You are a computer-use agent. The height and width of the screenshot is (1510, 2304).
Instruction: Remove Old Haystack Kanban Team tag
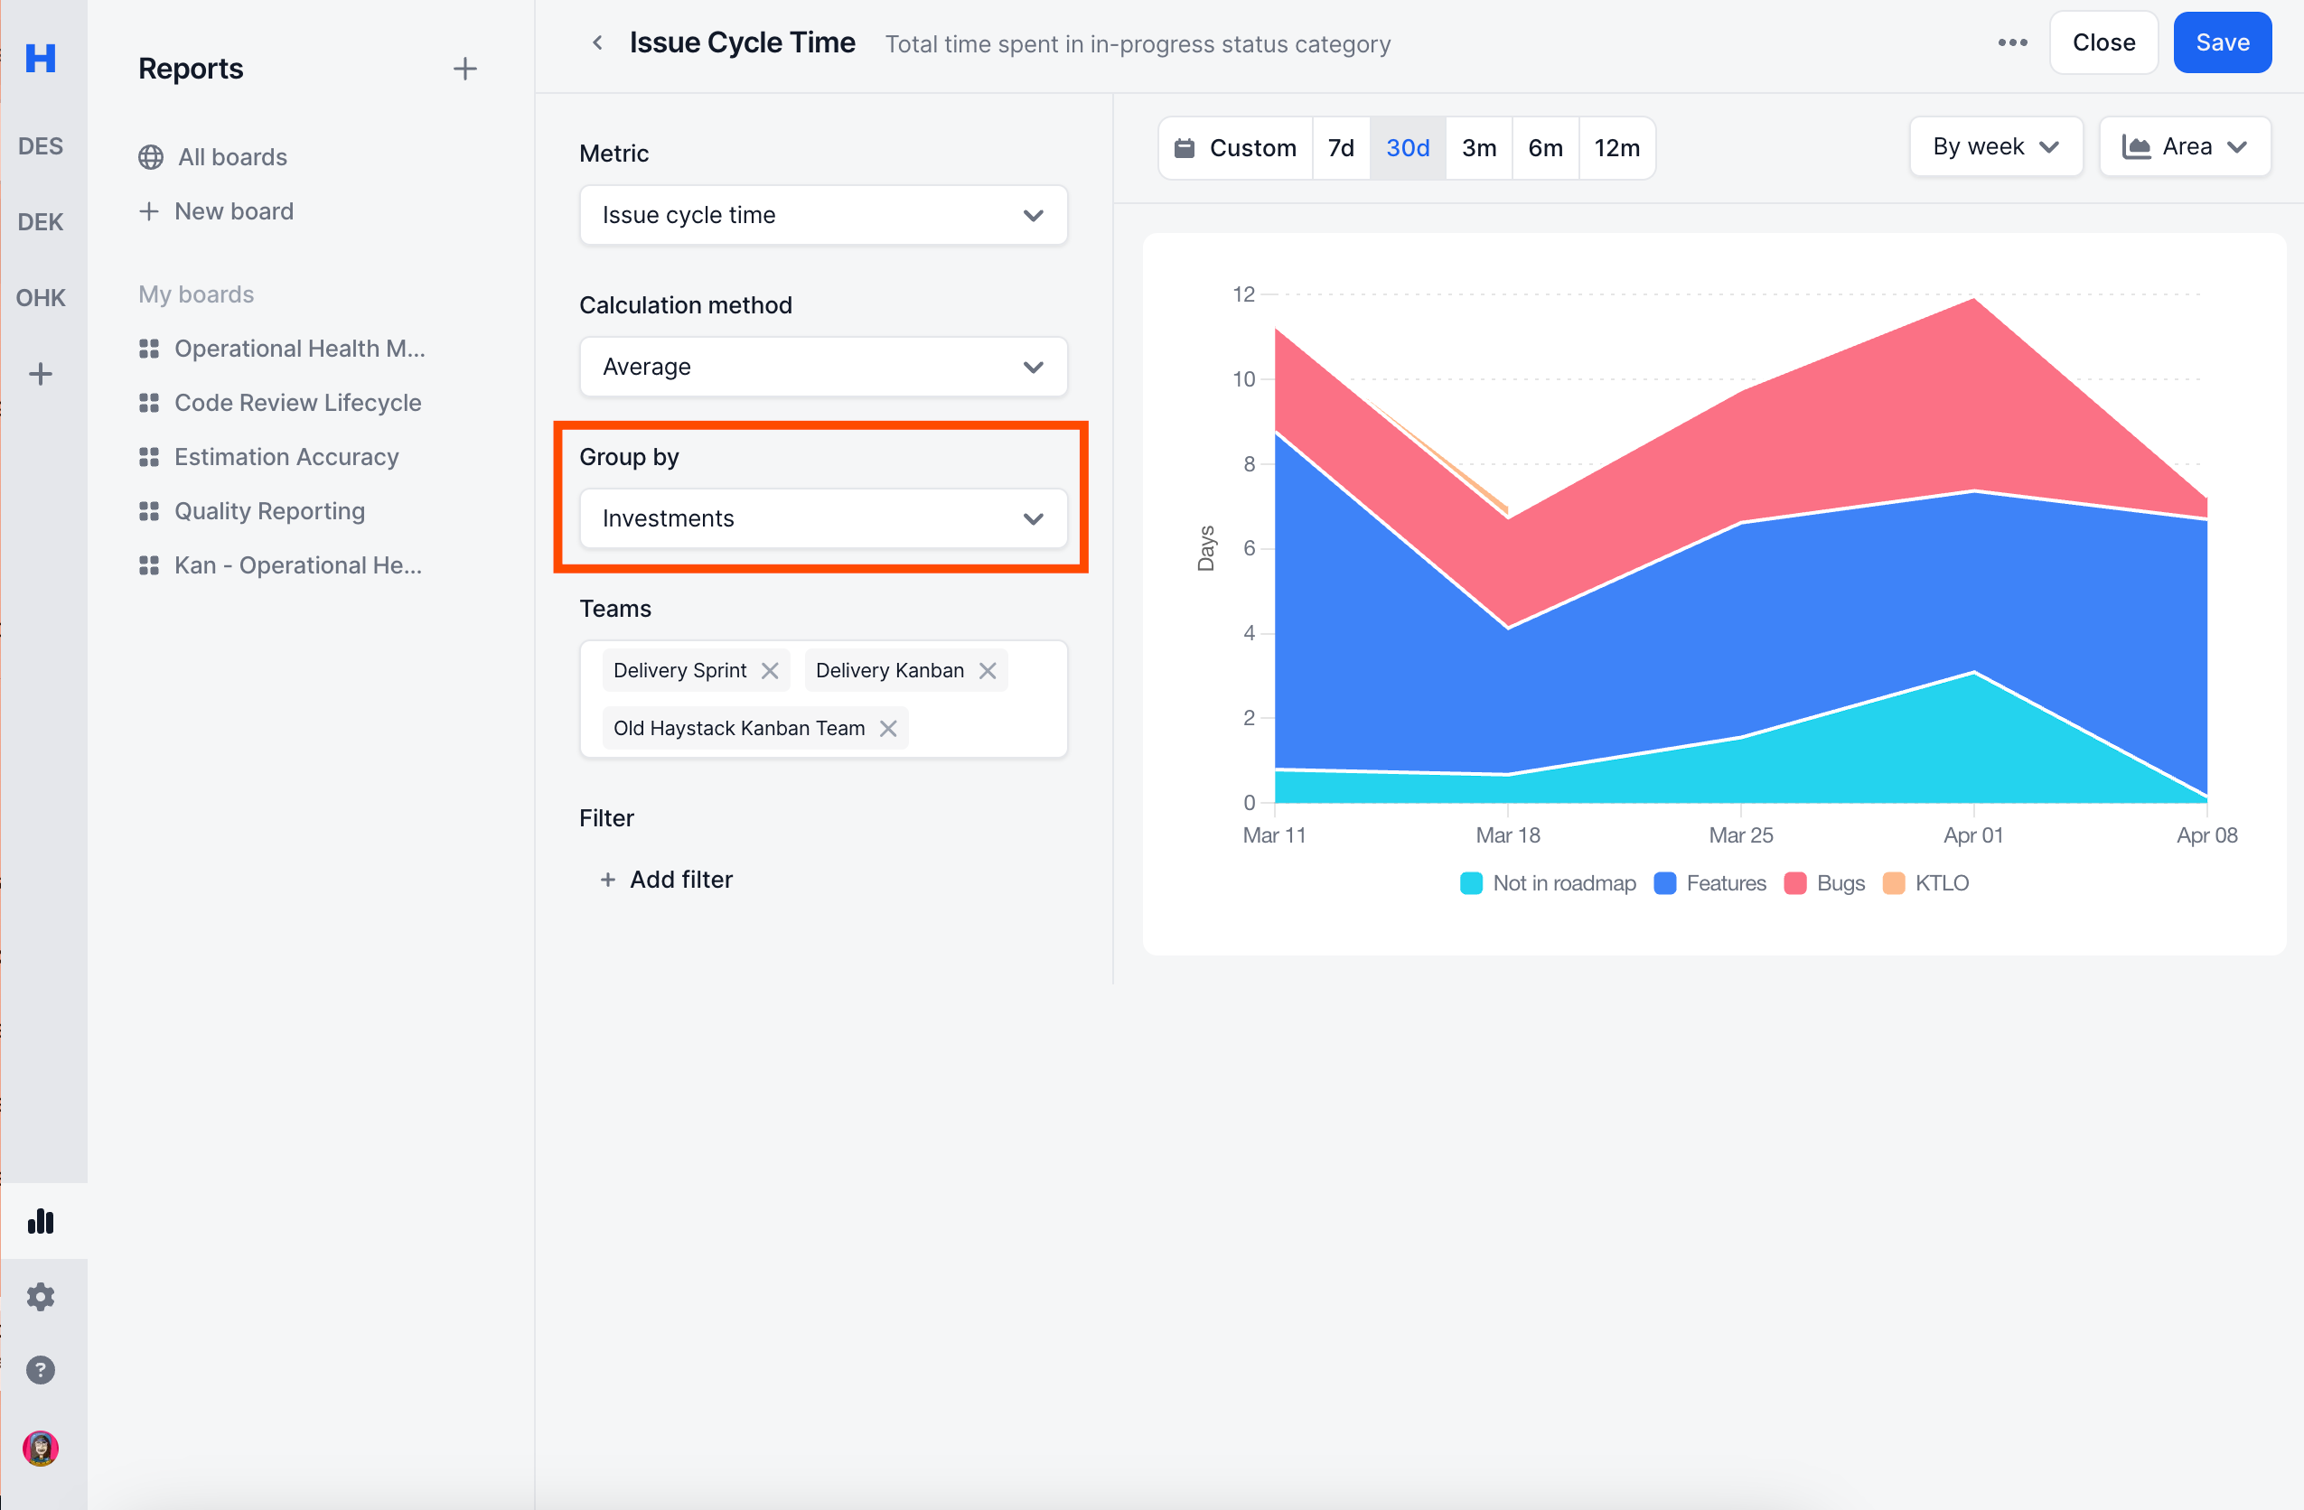(x=888, y=729)
